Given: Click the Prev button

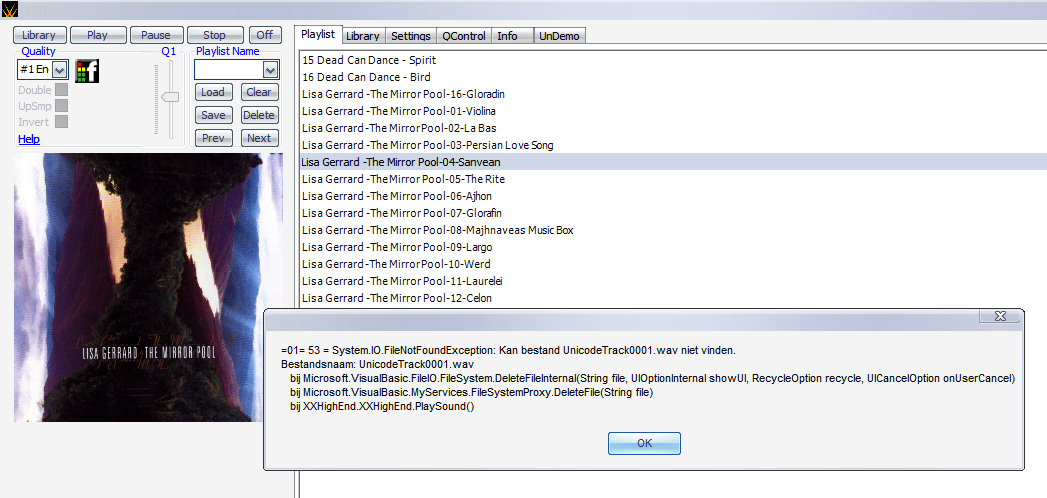Looking at the screenshot, I should pyautogui.click(x=213, y=138).
